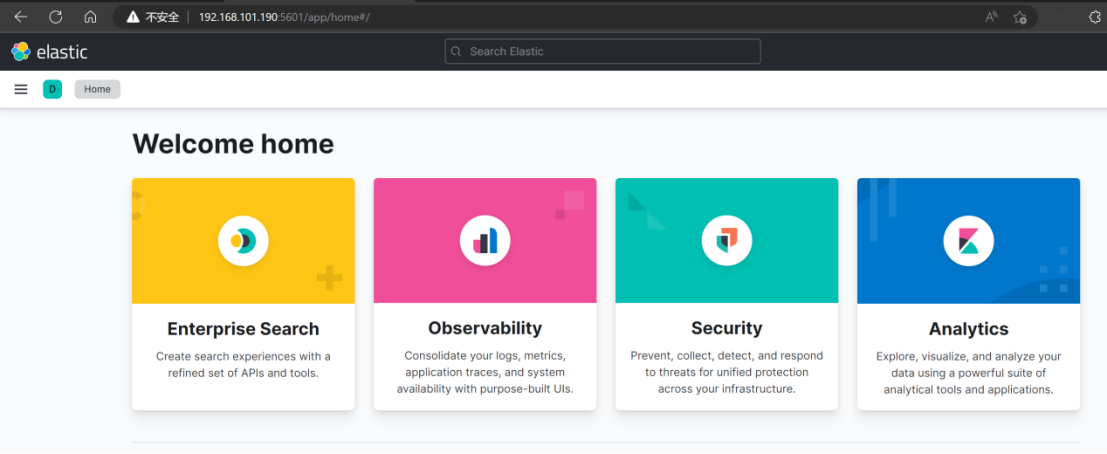Click text 'Consolidate your logs, metrics,'
This screenshot has width=1107, height=454.
(x=485, y=356)
